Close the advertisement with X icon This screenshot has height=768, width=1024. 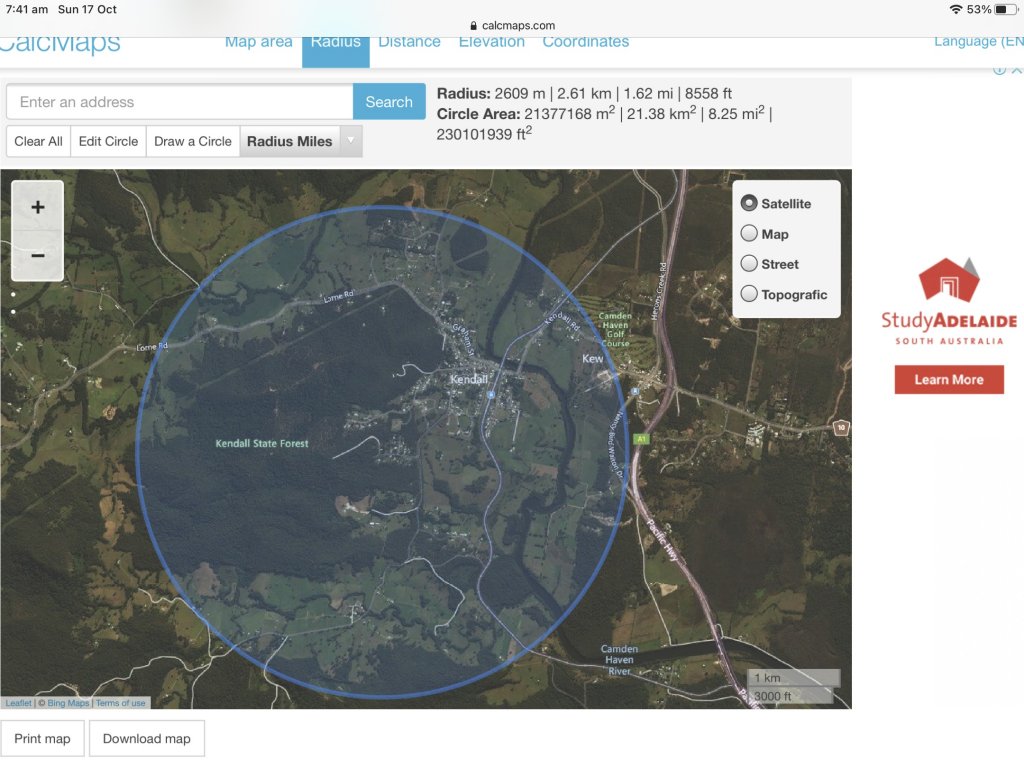pyautogui.click(x=1016, y=69)
